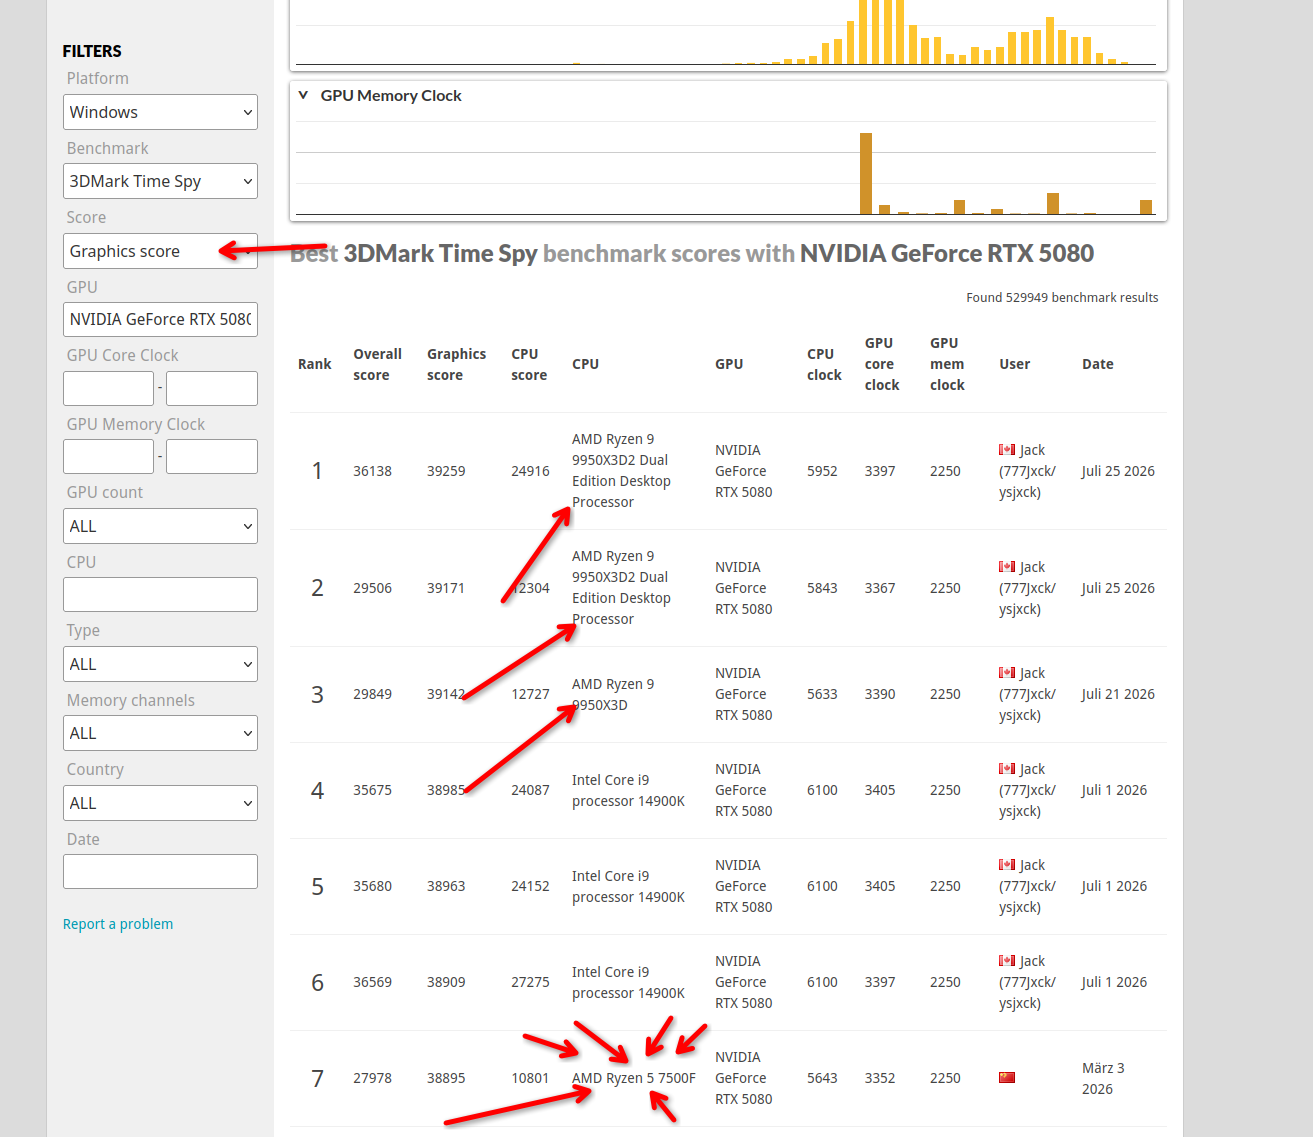Click the tallest bar in GPU Memory Clock chart
Viewport: 1313px width, 1137px height.
click(866, 173)
